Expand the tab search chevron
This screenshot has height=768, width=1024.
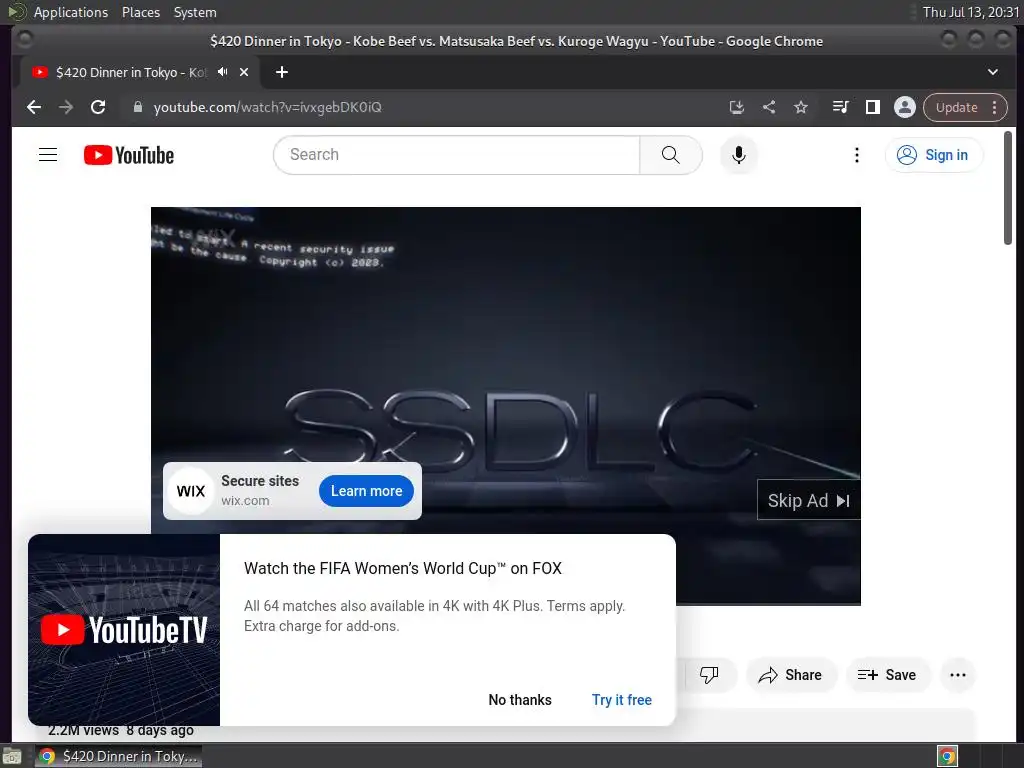coord(993,72)
